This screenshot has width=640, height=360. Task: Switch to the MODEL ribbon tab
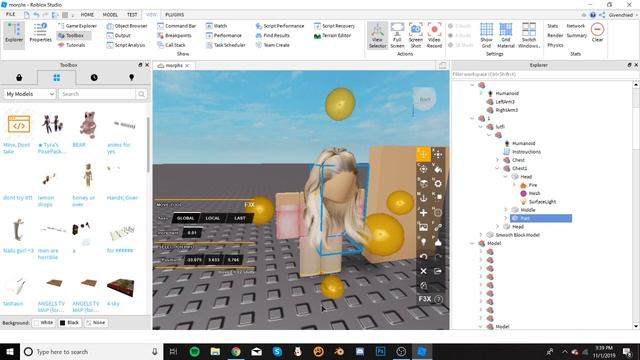coord(110,14)
